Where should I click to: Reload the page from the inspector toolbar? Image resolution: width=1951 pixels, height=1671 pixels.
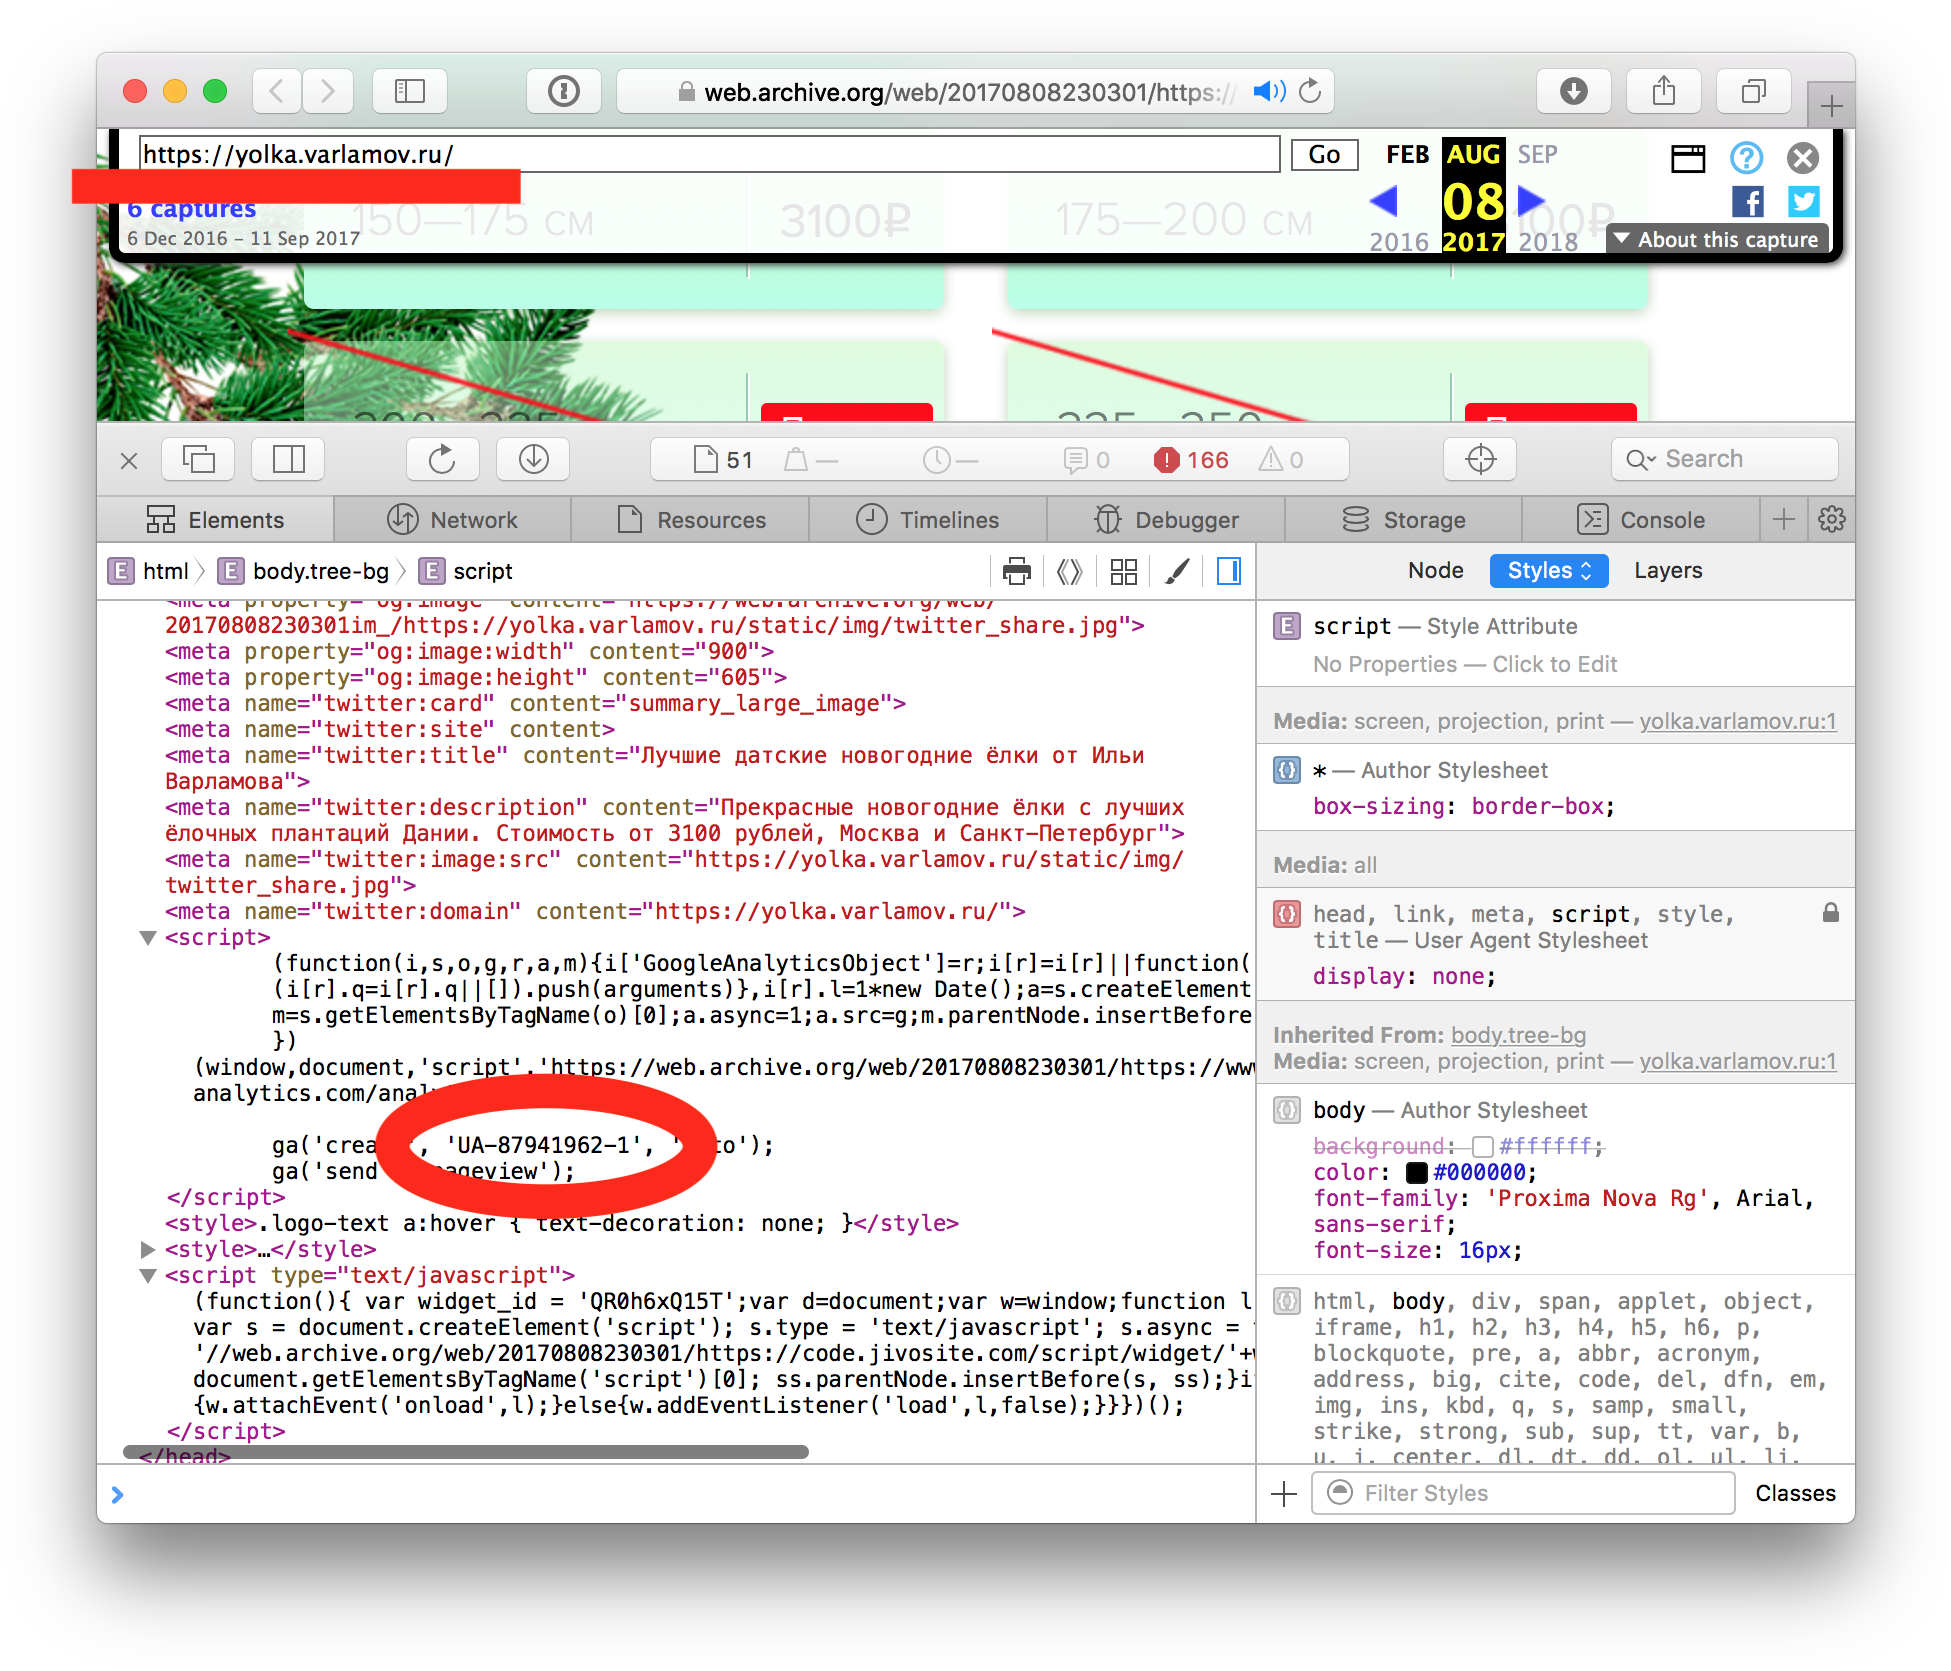(442, 459)
